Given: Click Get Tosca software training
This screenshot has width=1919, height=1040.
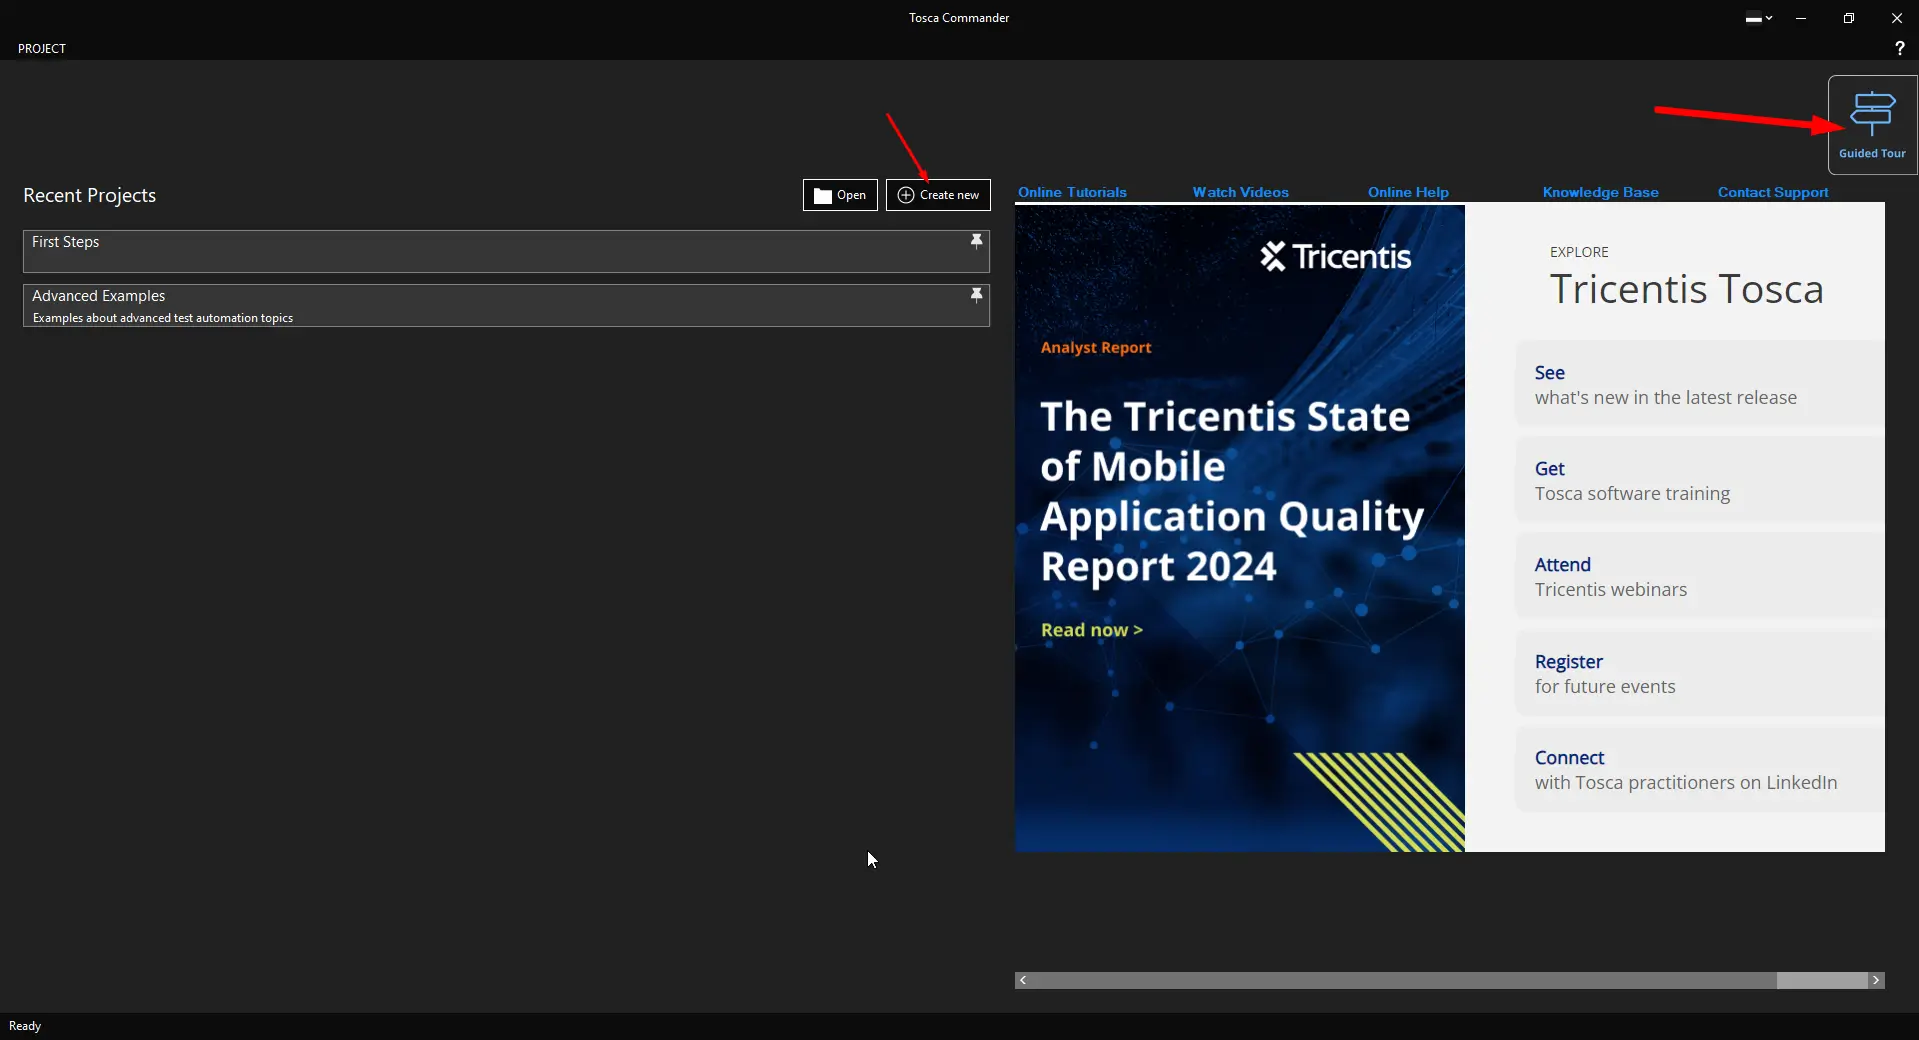Looking at the screenshot, I should pos(1632,481).
